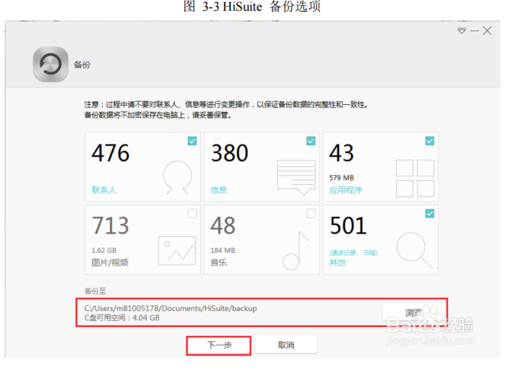Uncheck the 联系人 contacts checkbox

click(192, 141)
